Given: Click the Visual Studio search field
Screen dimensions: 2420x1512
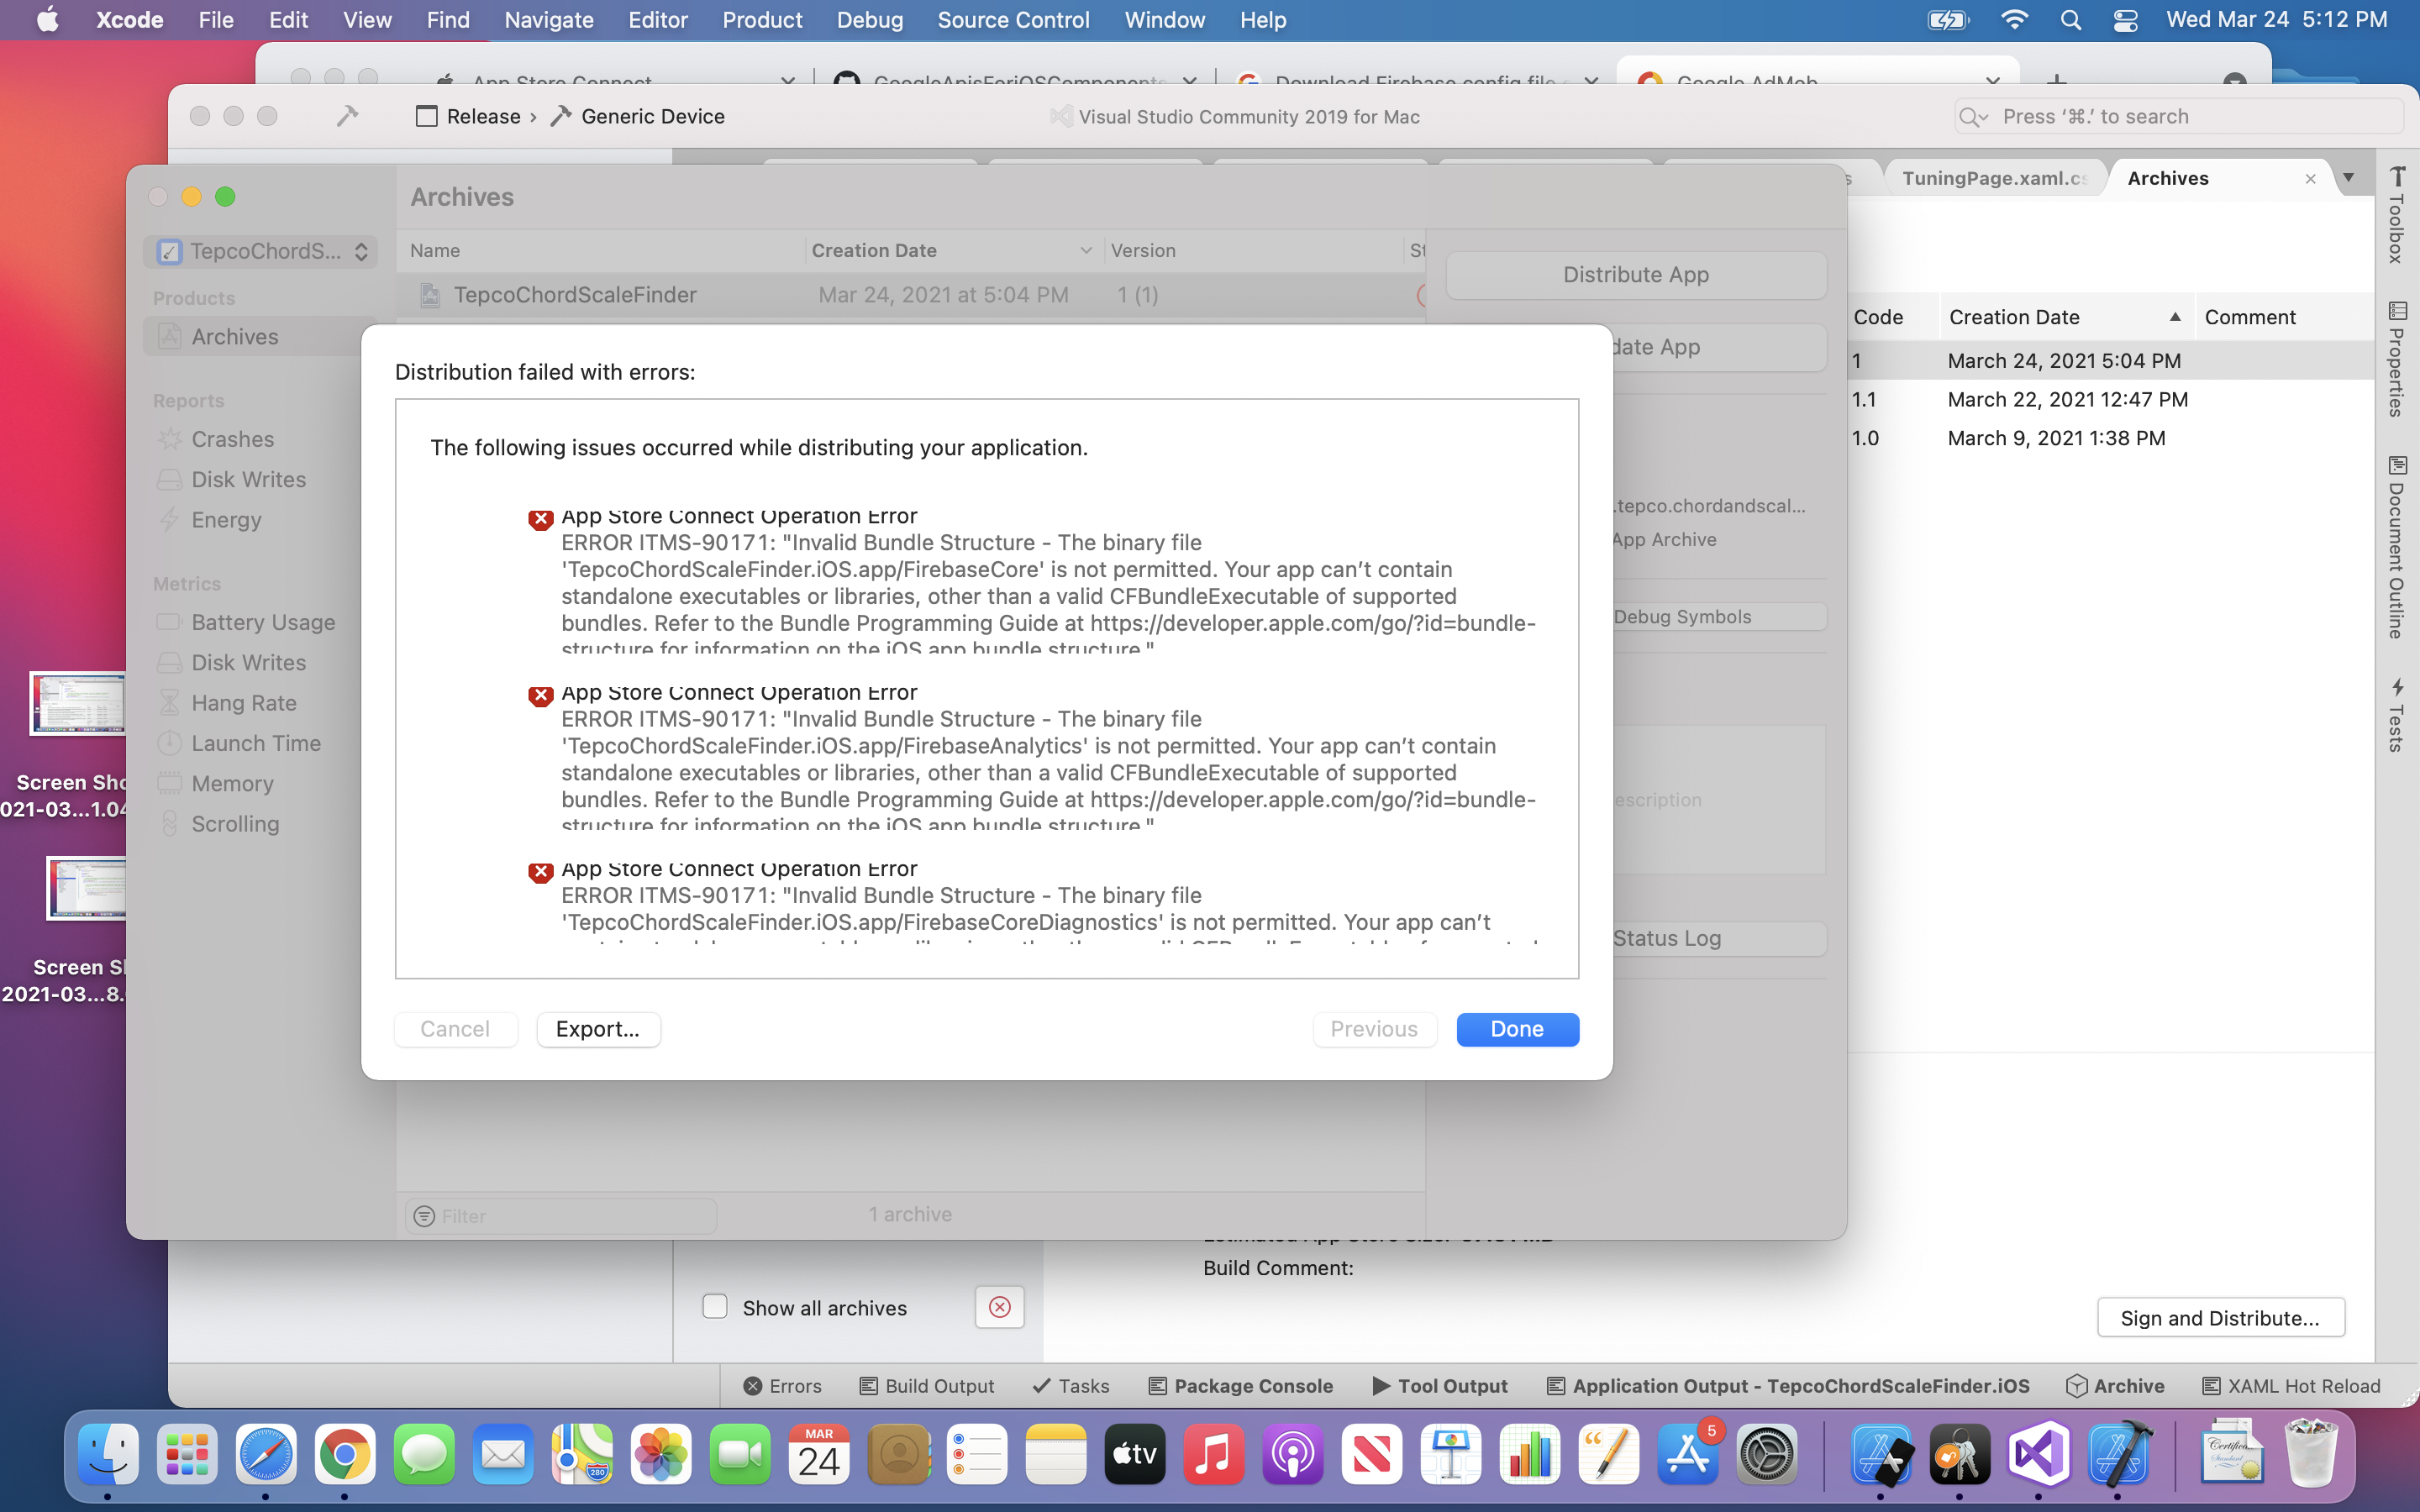Looking at the screenshot, I should (x=2178, y=116).
